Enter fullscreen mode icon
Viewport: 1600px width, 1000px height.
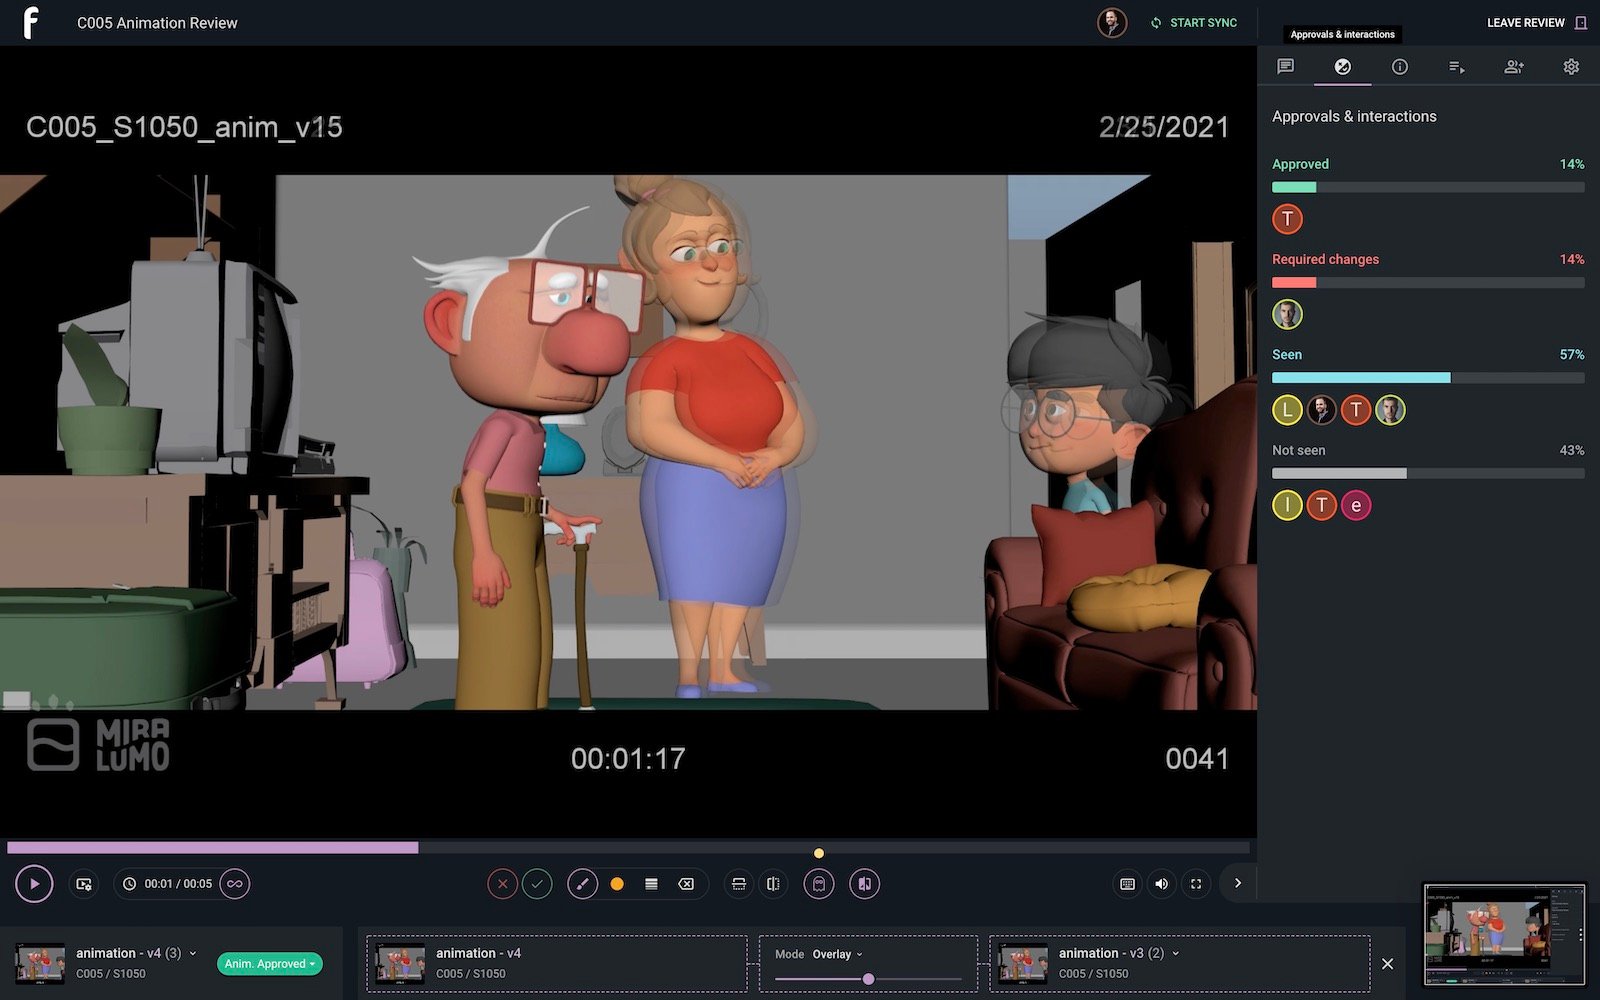(x=1196, y=884)
